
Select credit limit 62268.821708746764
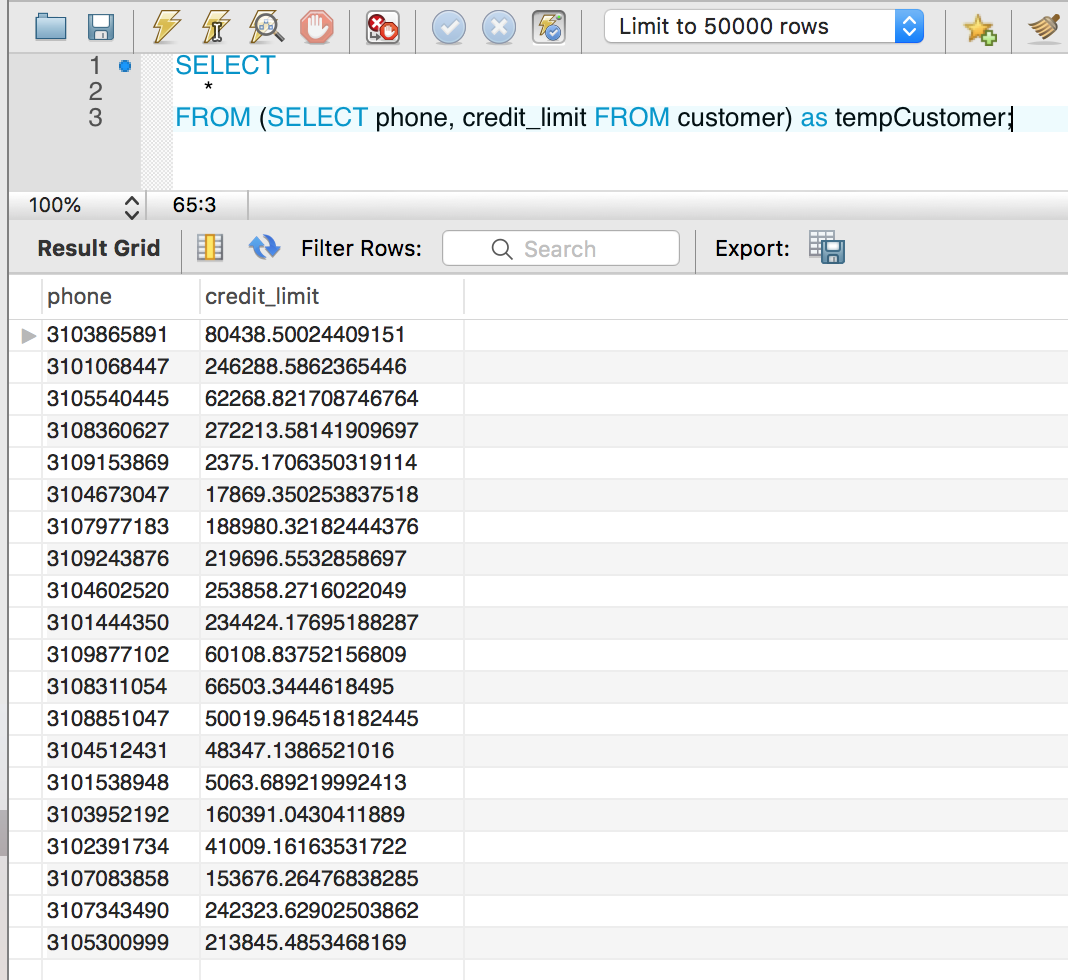point(331,399)
